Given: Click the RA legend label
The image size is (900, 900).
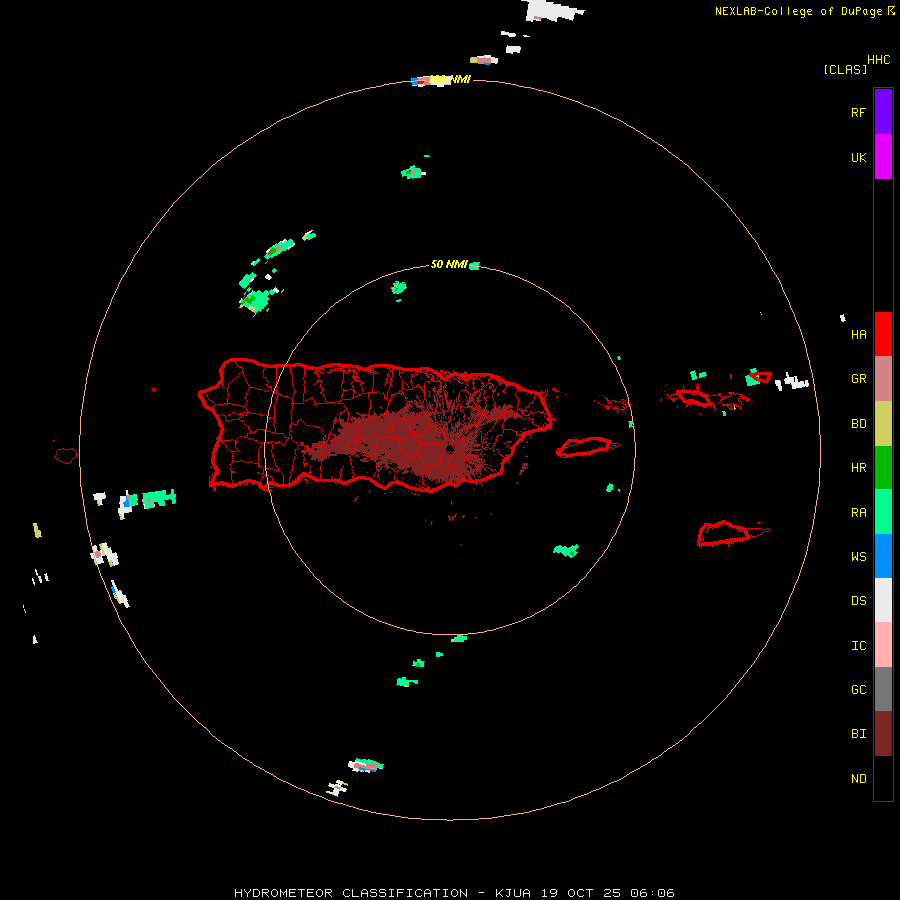Looking at the screenshot, I should [858, 513].
